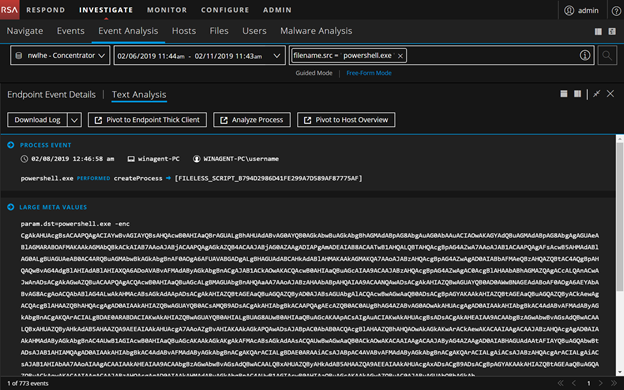Collapse the Large Meta Values section
The height and width of the screenshot is (390, 624).
[x=11, y=207]
